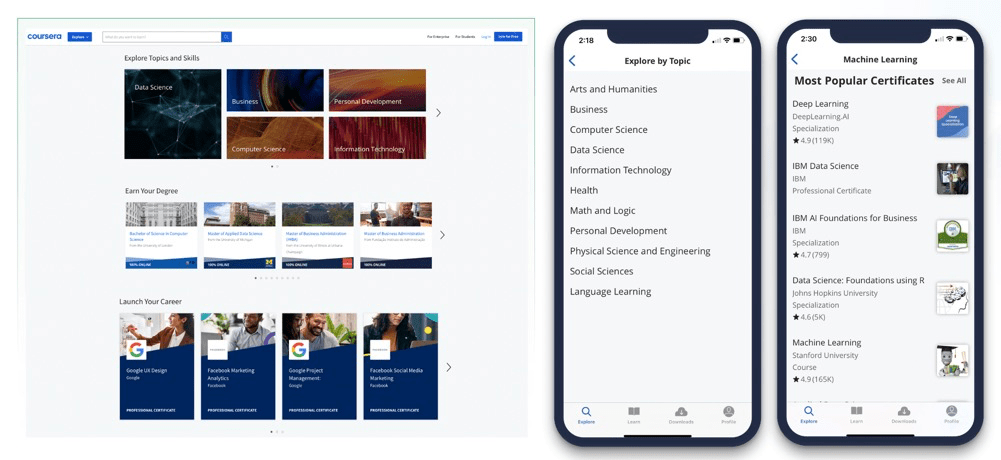This screenshot has width=1001, height=460.
Task: Open the Explore dropdown in the web header
Action: coord(80,37)
